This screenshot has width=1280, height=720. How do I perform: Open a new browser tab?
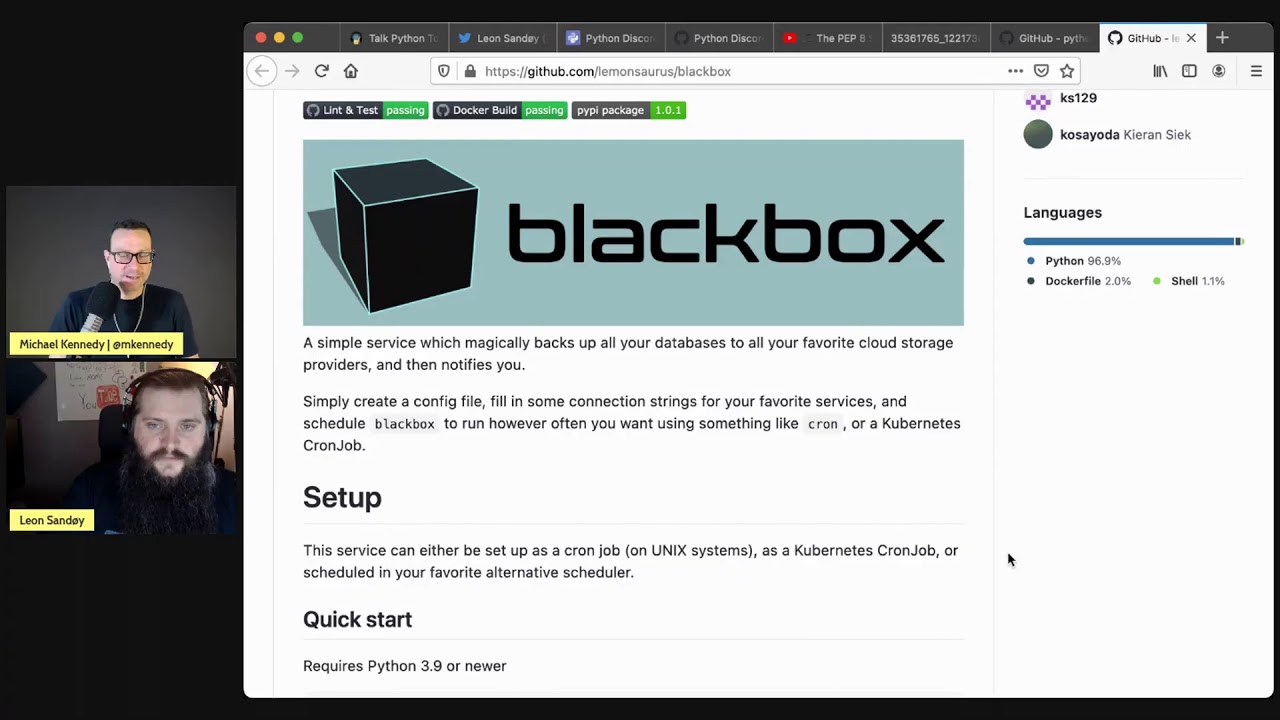(x=1222, y=38)
